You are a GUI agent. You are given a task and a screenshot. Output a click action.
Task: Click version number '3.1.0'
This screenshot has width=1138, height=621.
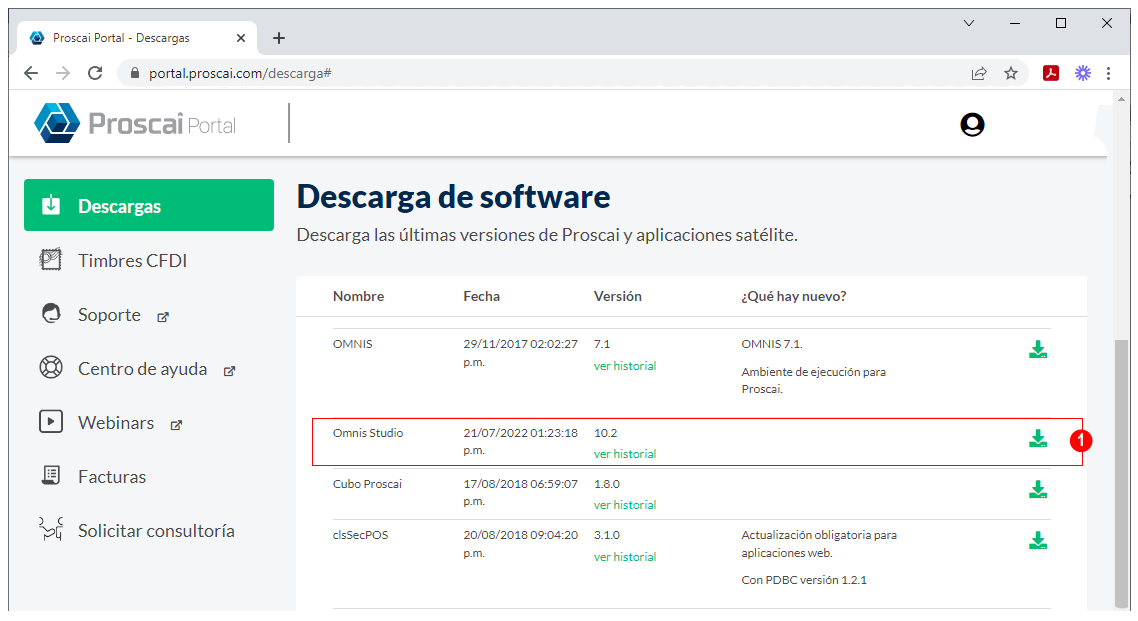click(607, 535)
